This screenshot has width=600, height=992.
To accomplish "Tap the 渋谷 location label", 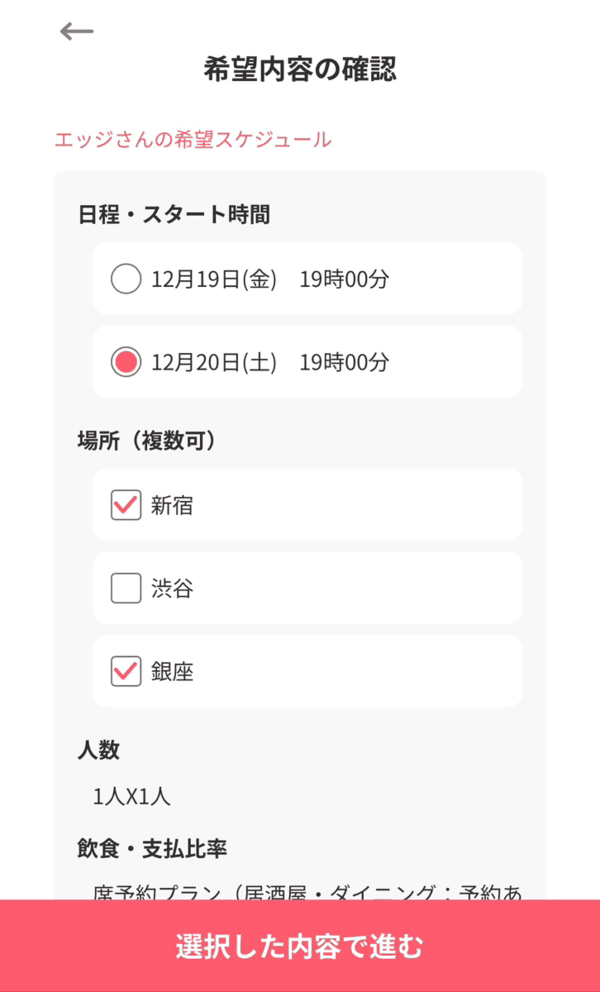I will [x=172, y=589].
